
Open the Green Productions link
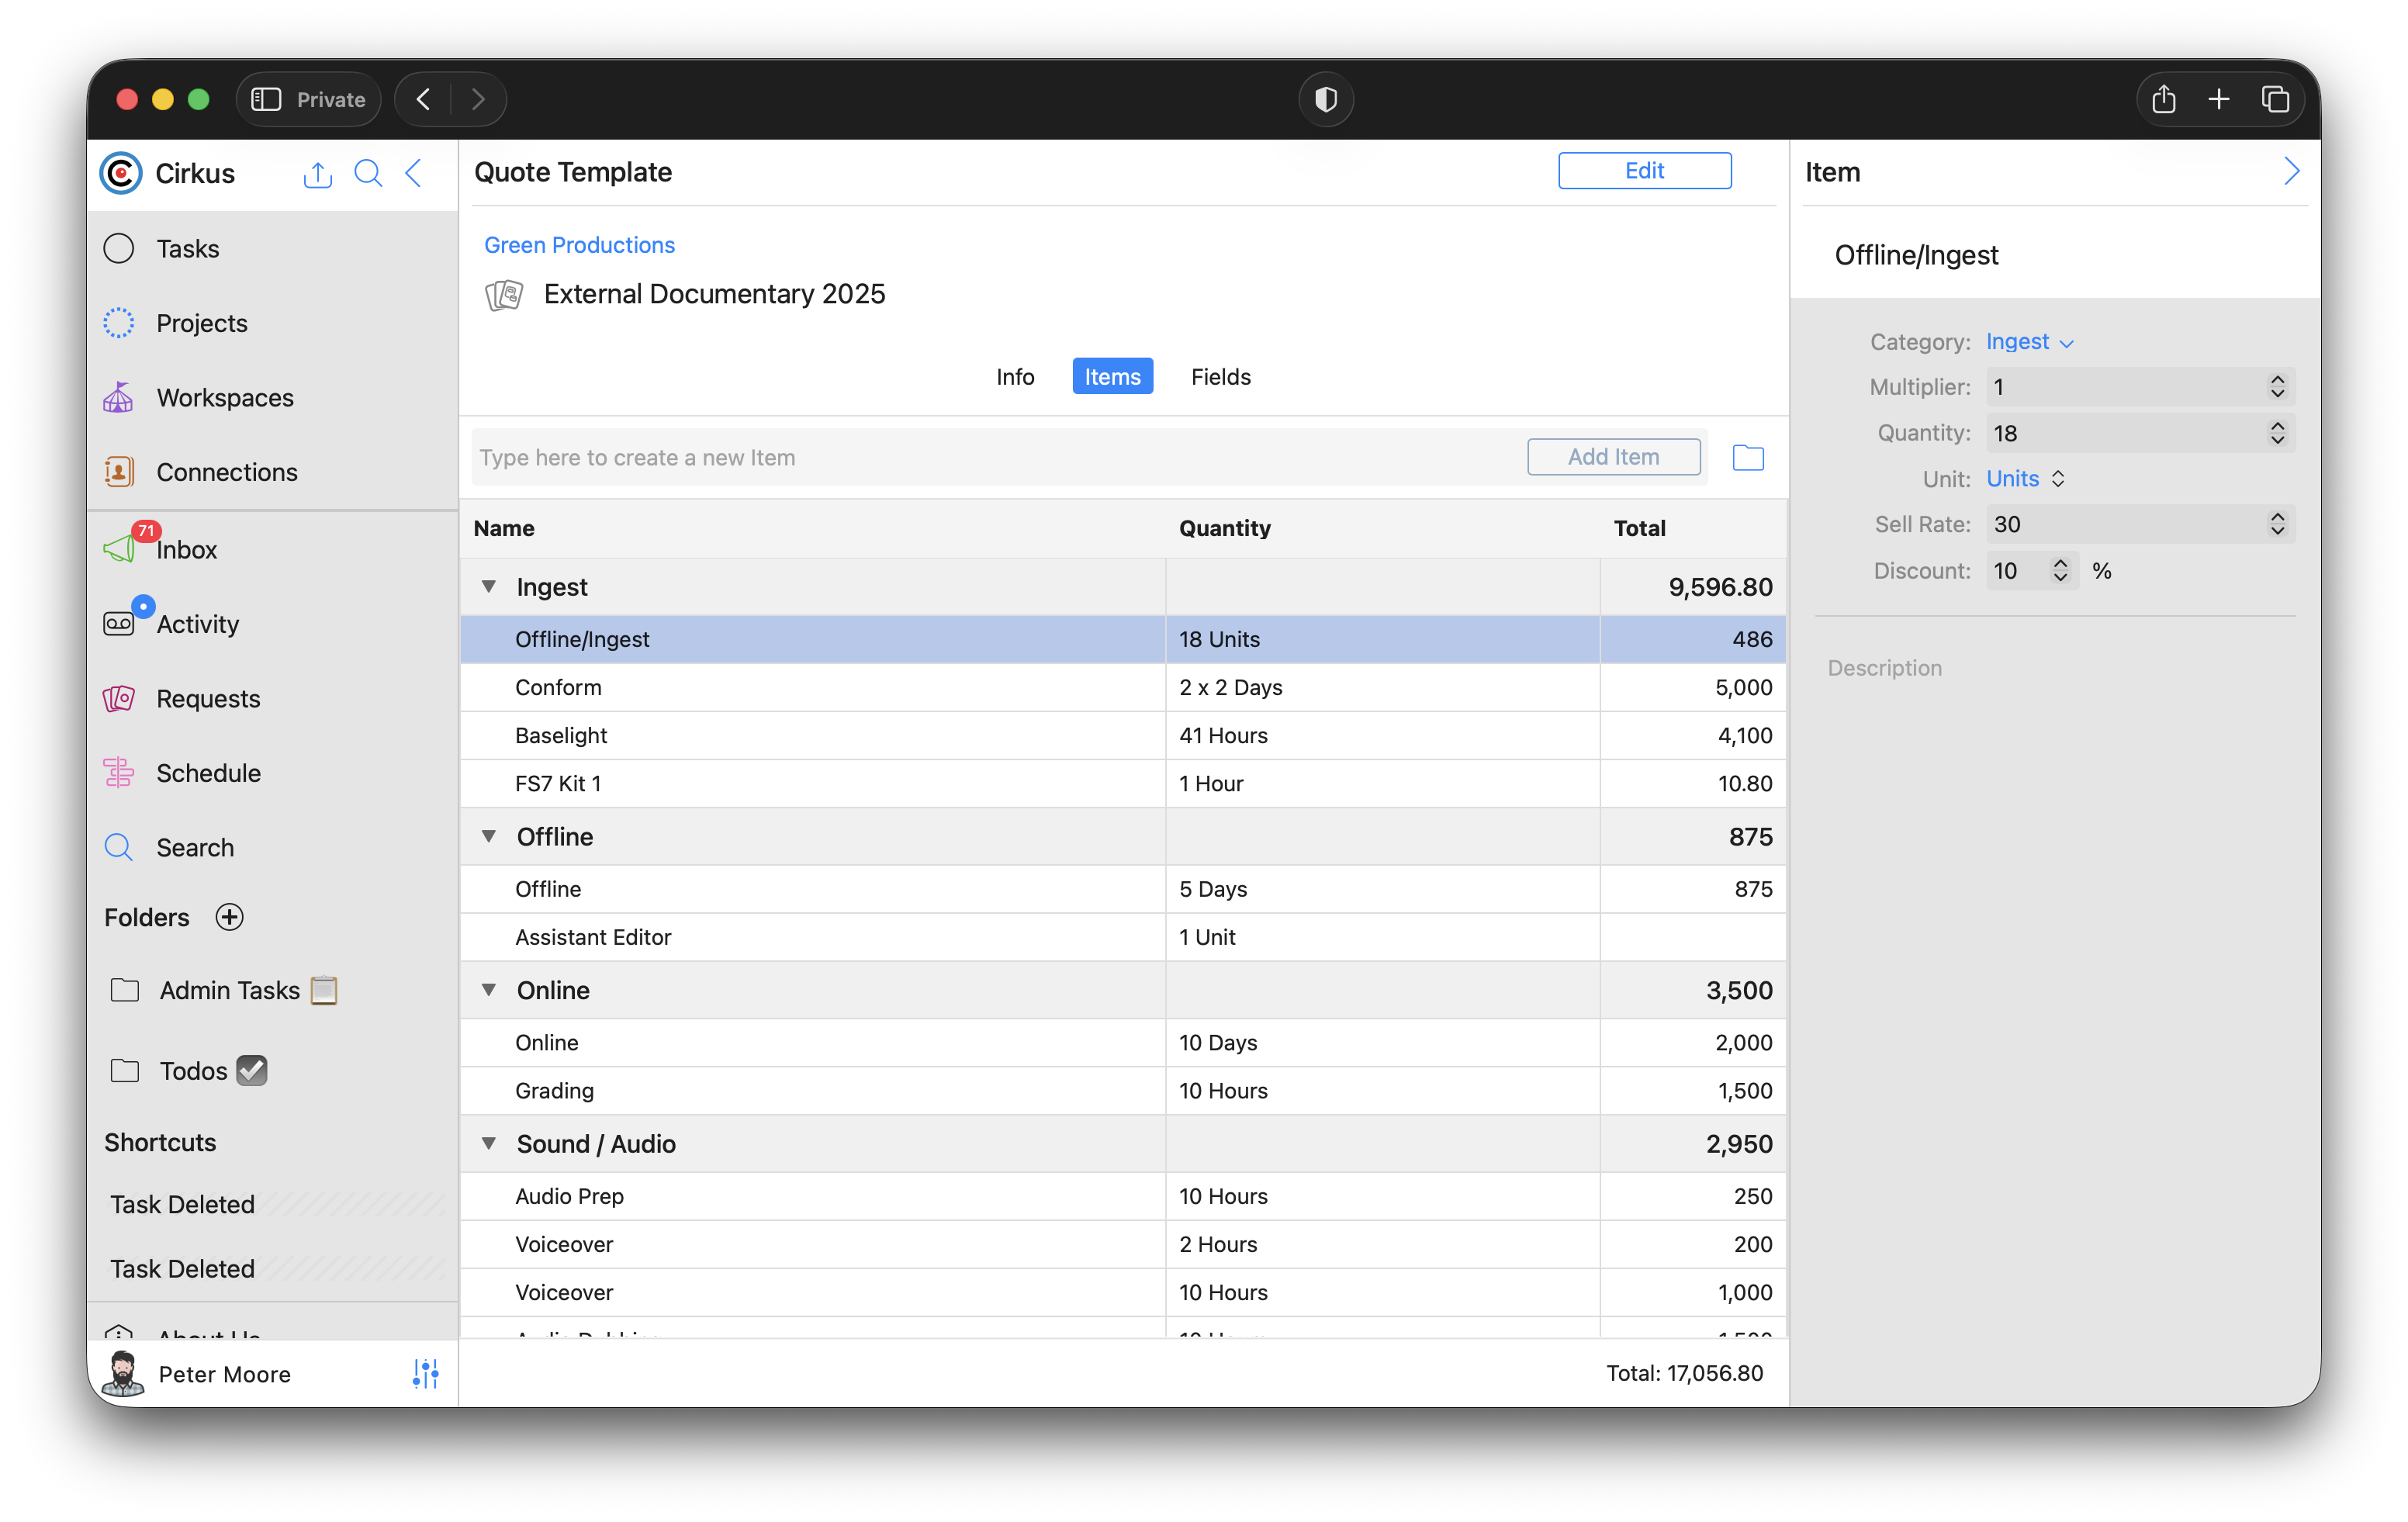[x=579, y=245]
